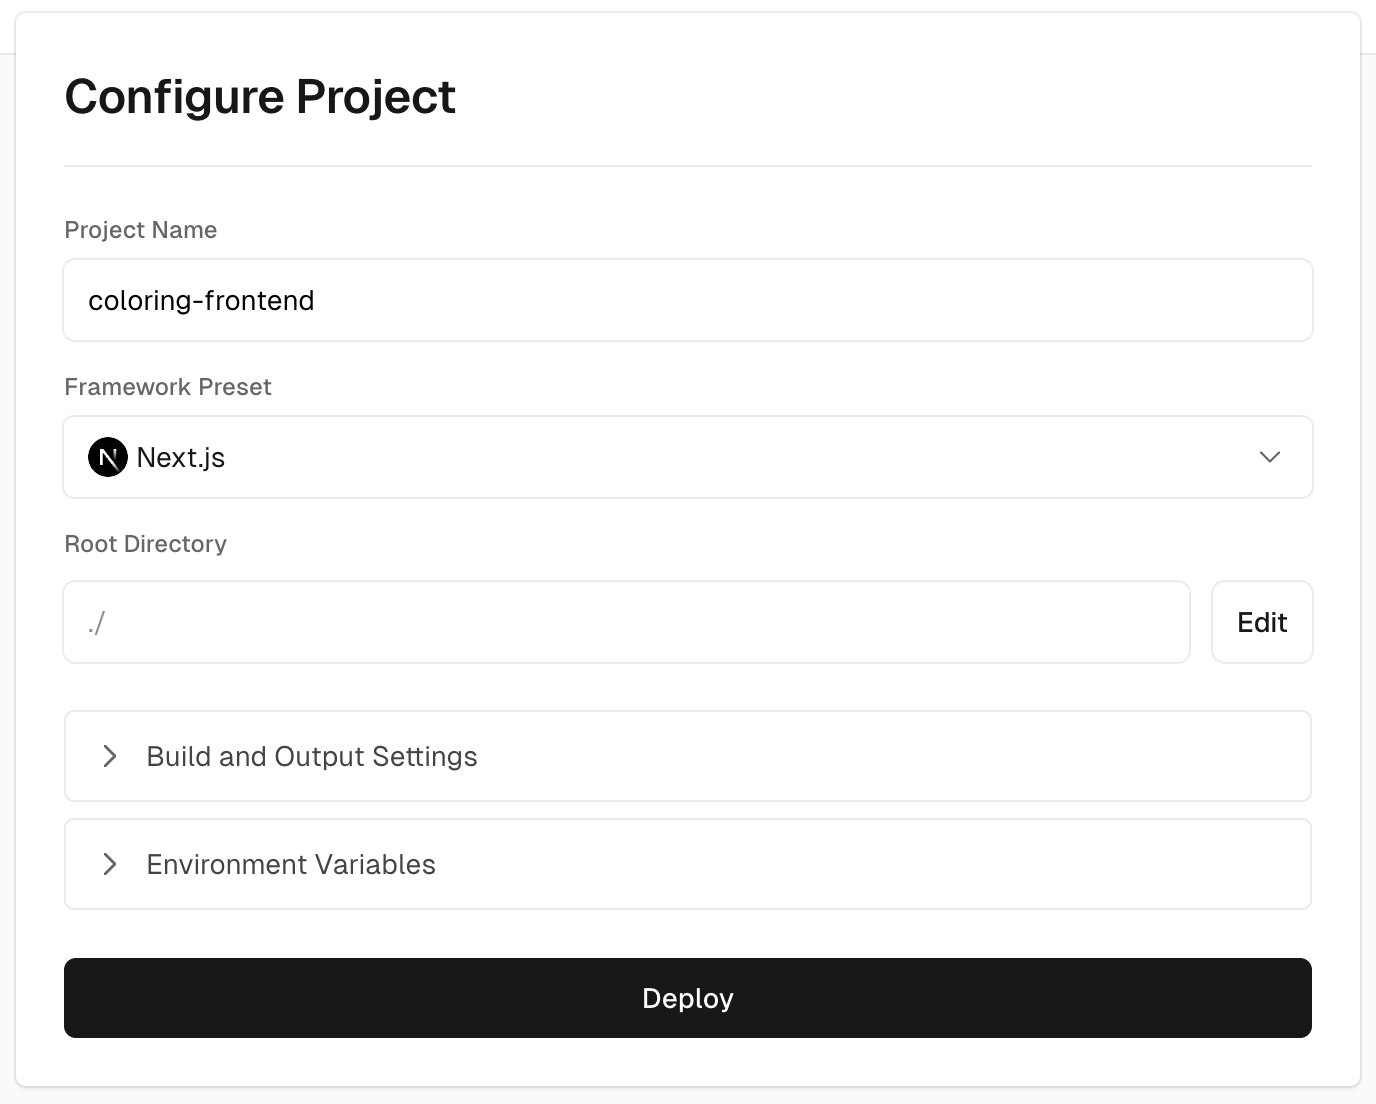Click the "Project Name" field label

pos(141,230)
